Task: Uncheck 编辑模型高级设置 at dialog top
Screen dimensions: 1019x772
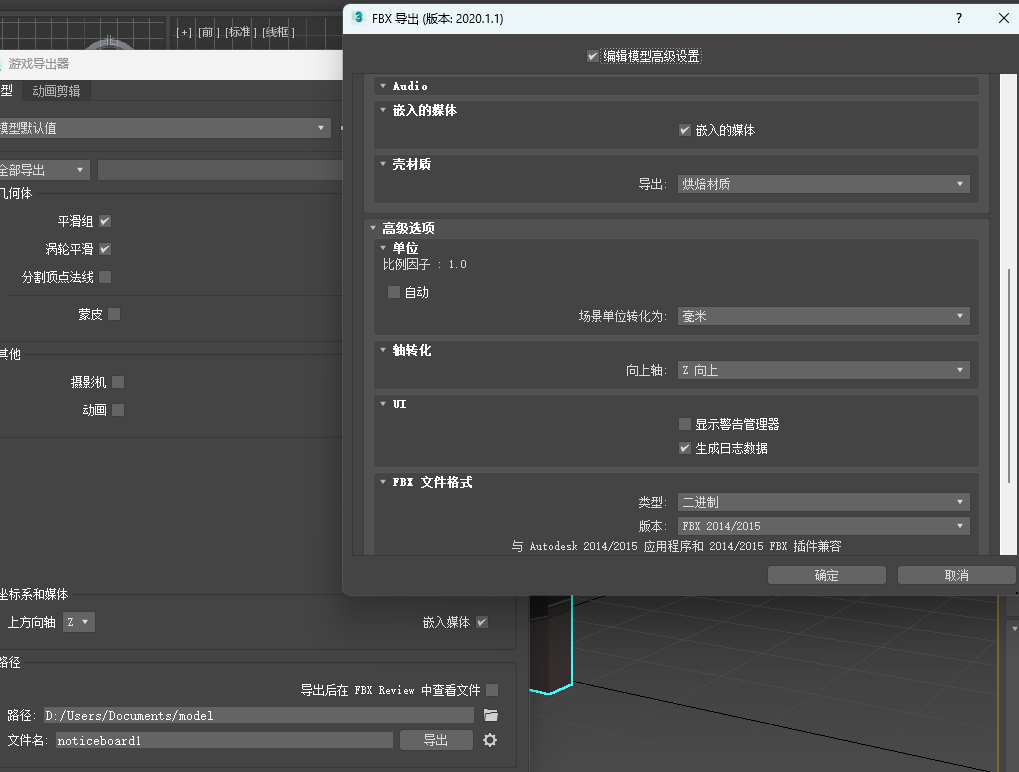Action: click(593, 55)
